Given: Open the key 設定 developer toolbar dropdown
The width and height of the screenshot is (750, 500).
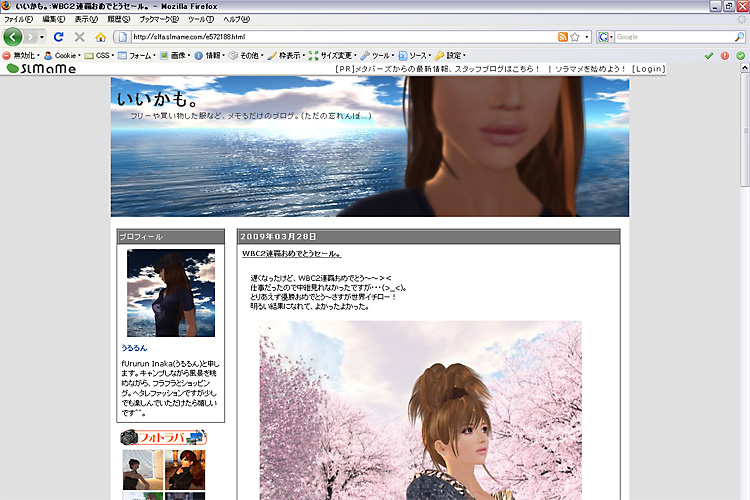Looking at the screenshot, I should 450,56.
